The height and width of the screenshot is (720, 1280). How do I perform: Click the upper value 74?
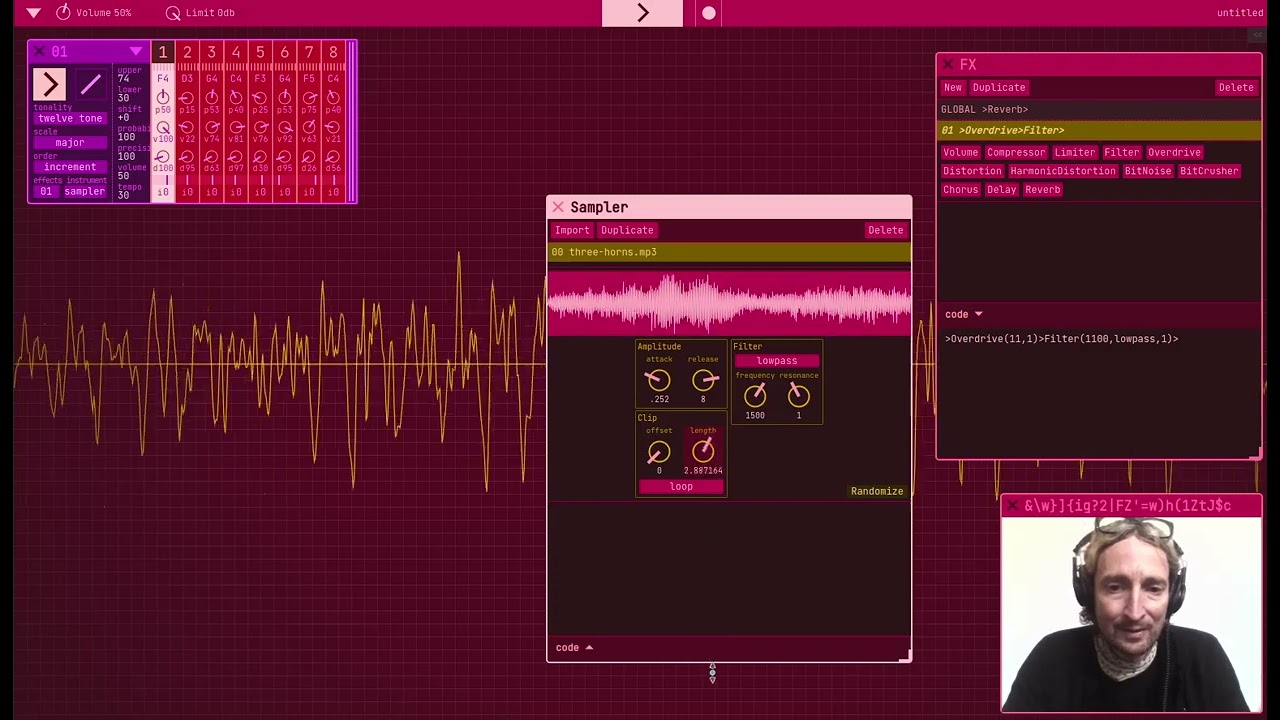[x=124, y=79]
